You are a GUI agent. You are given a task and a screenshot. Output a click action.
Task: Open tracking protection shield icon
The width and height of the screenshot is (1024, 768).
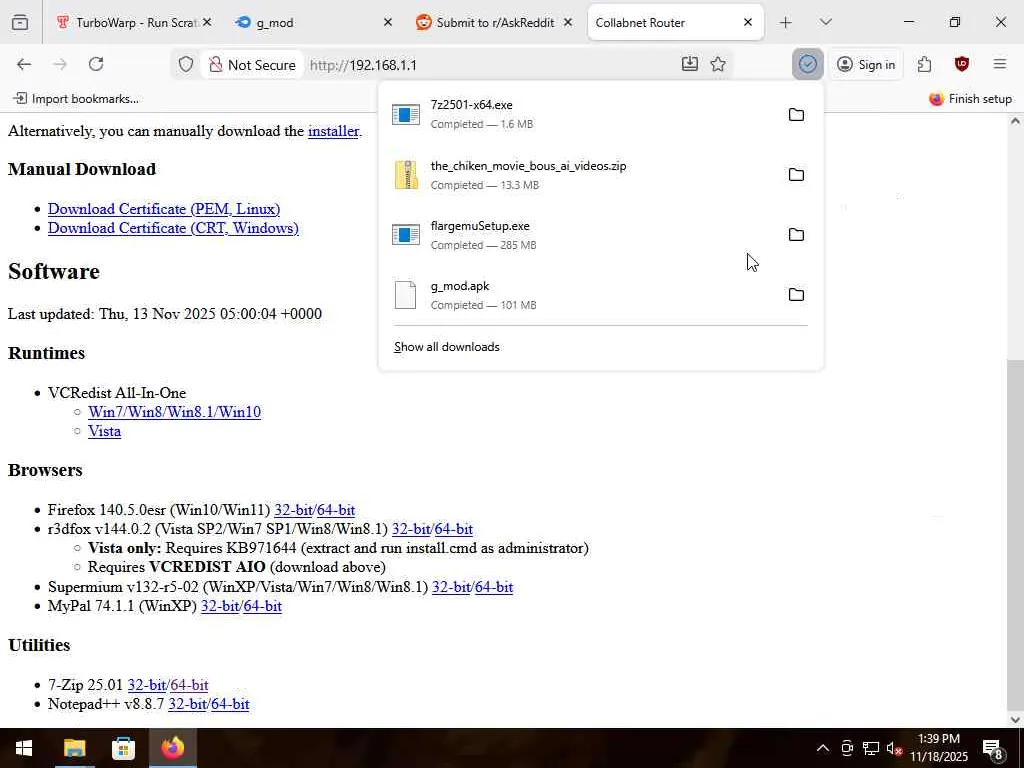click(x=186, y=65)
